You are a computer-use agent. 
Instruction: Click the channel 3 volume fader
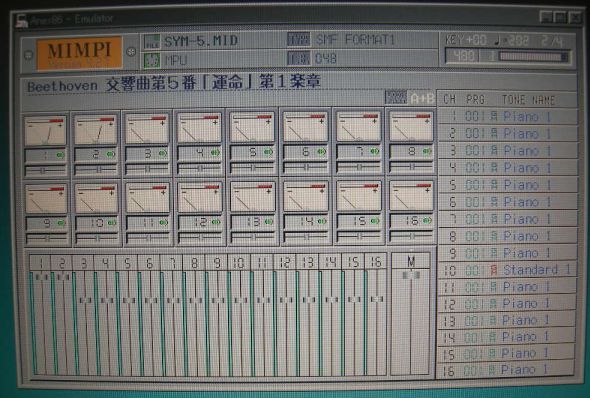85,300
